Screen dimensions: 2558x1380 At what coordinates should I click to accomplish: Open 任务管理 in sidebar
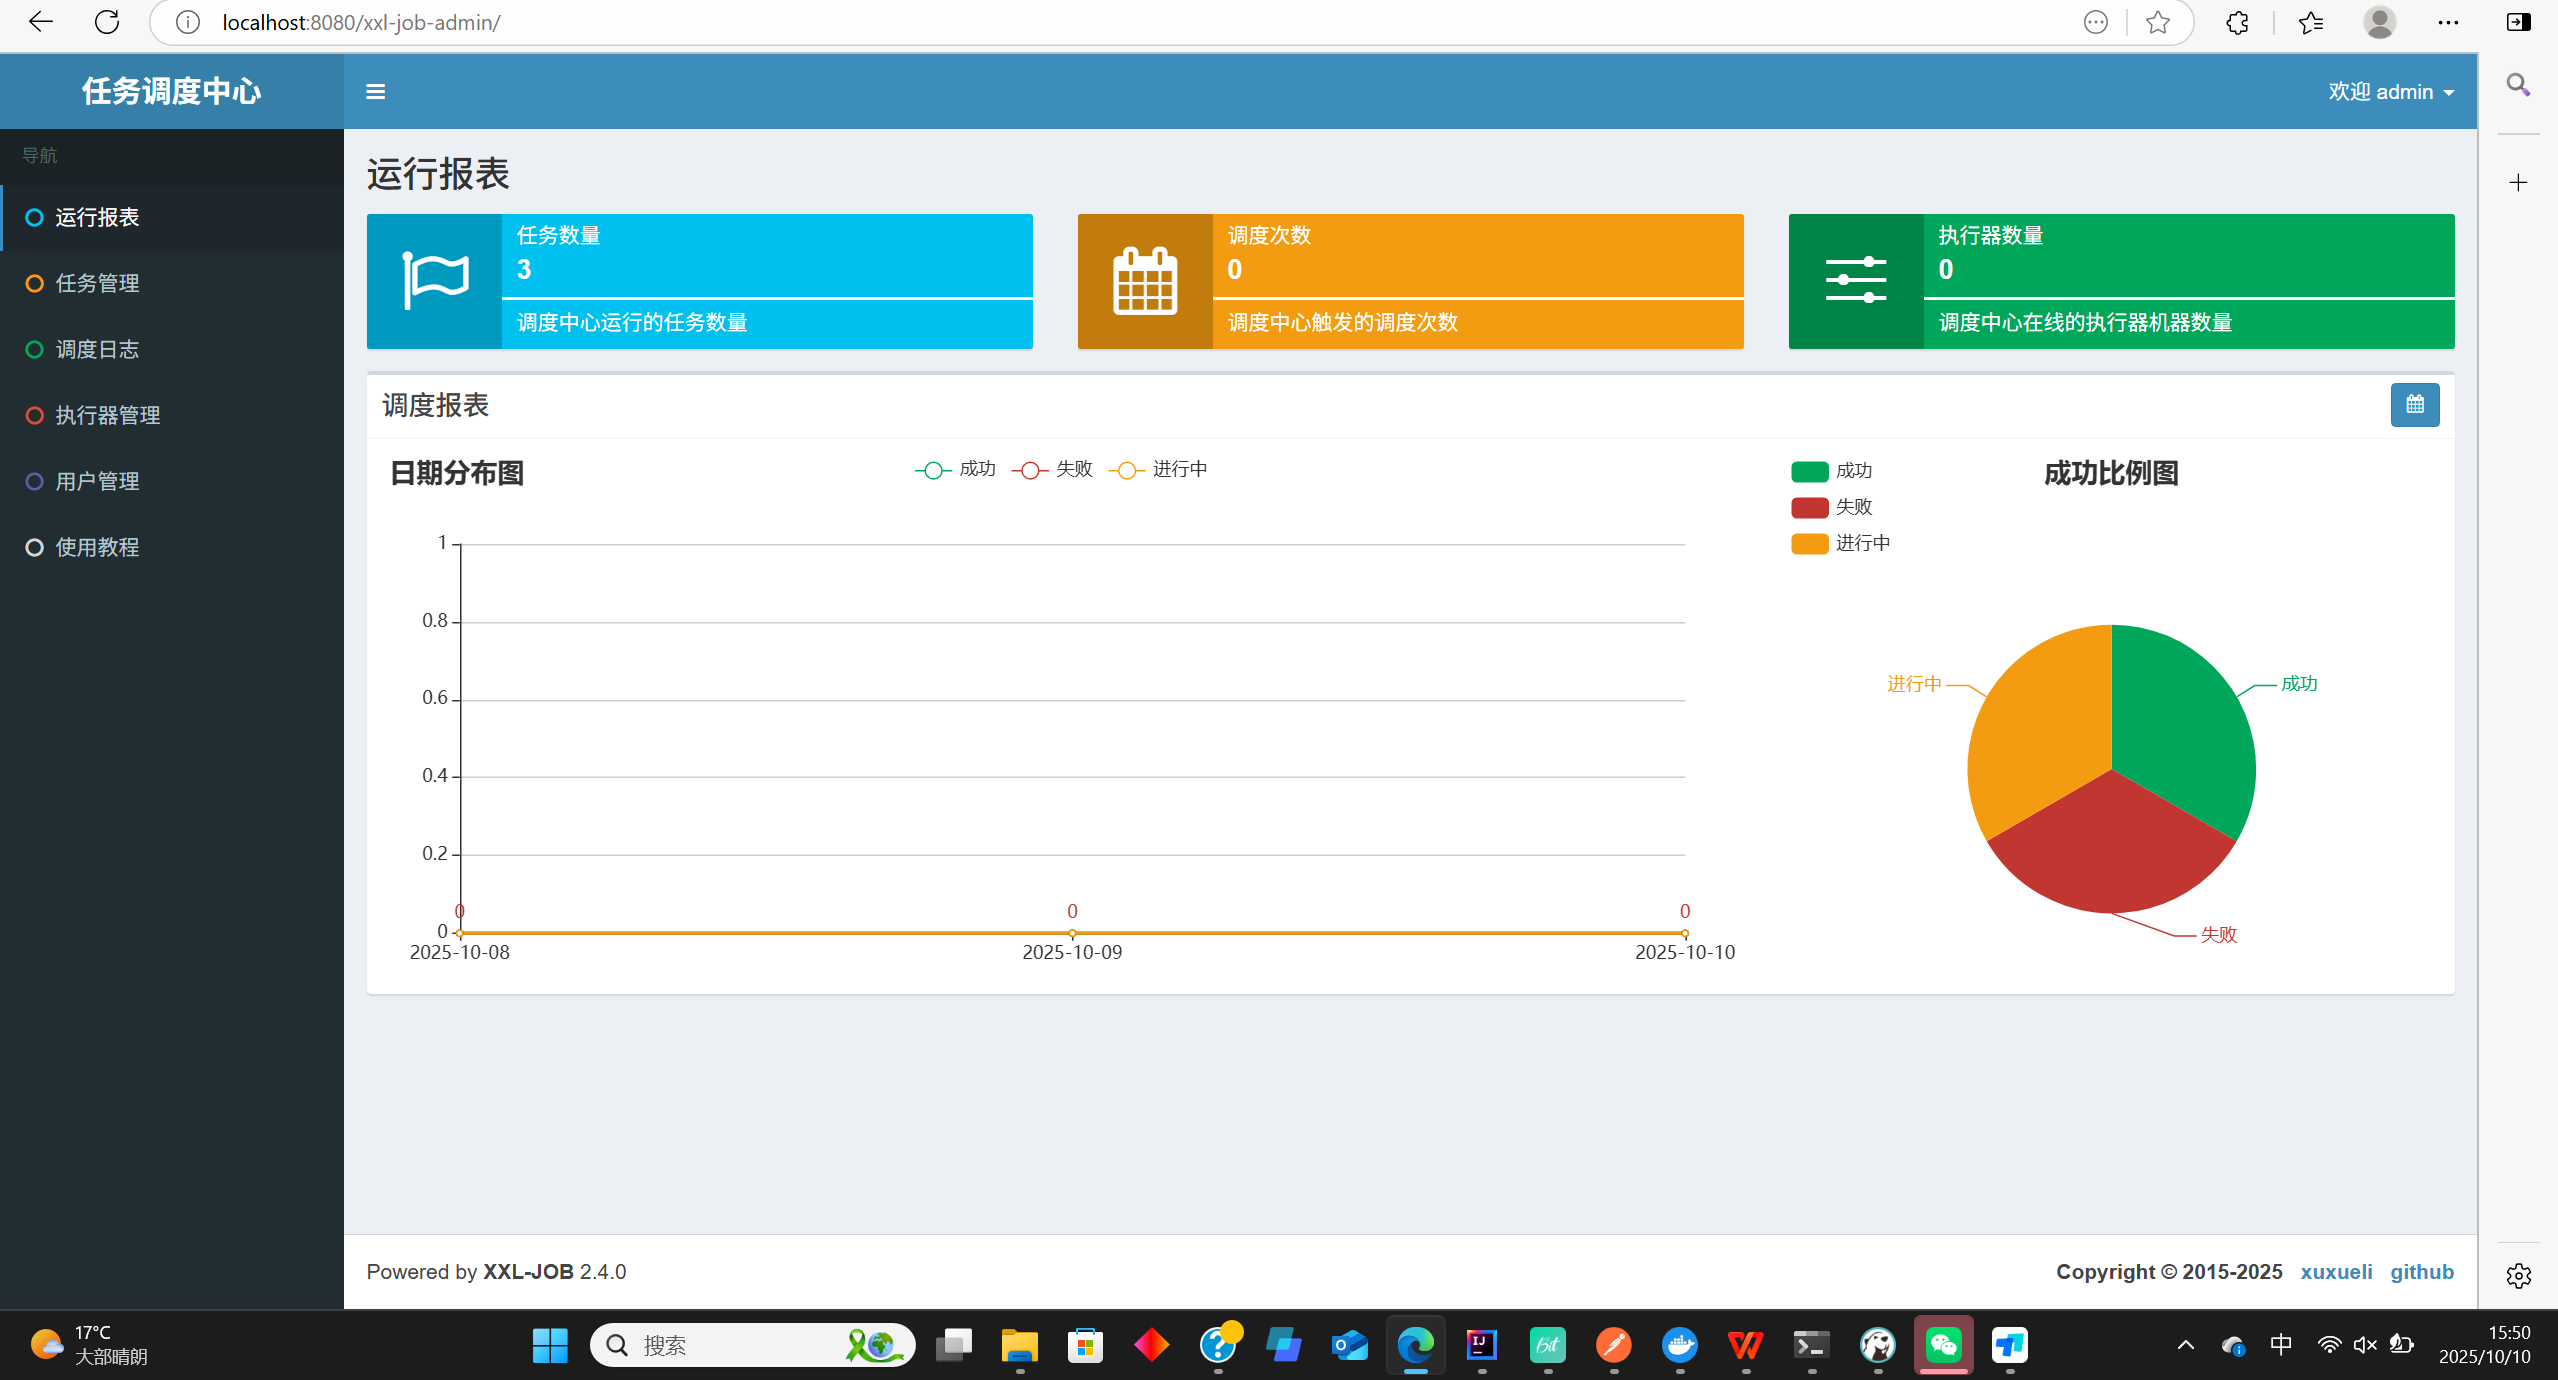click(x=97, y=283)
